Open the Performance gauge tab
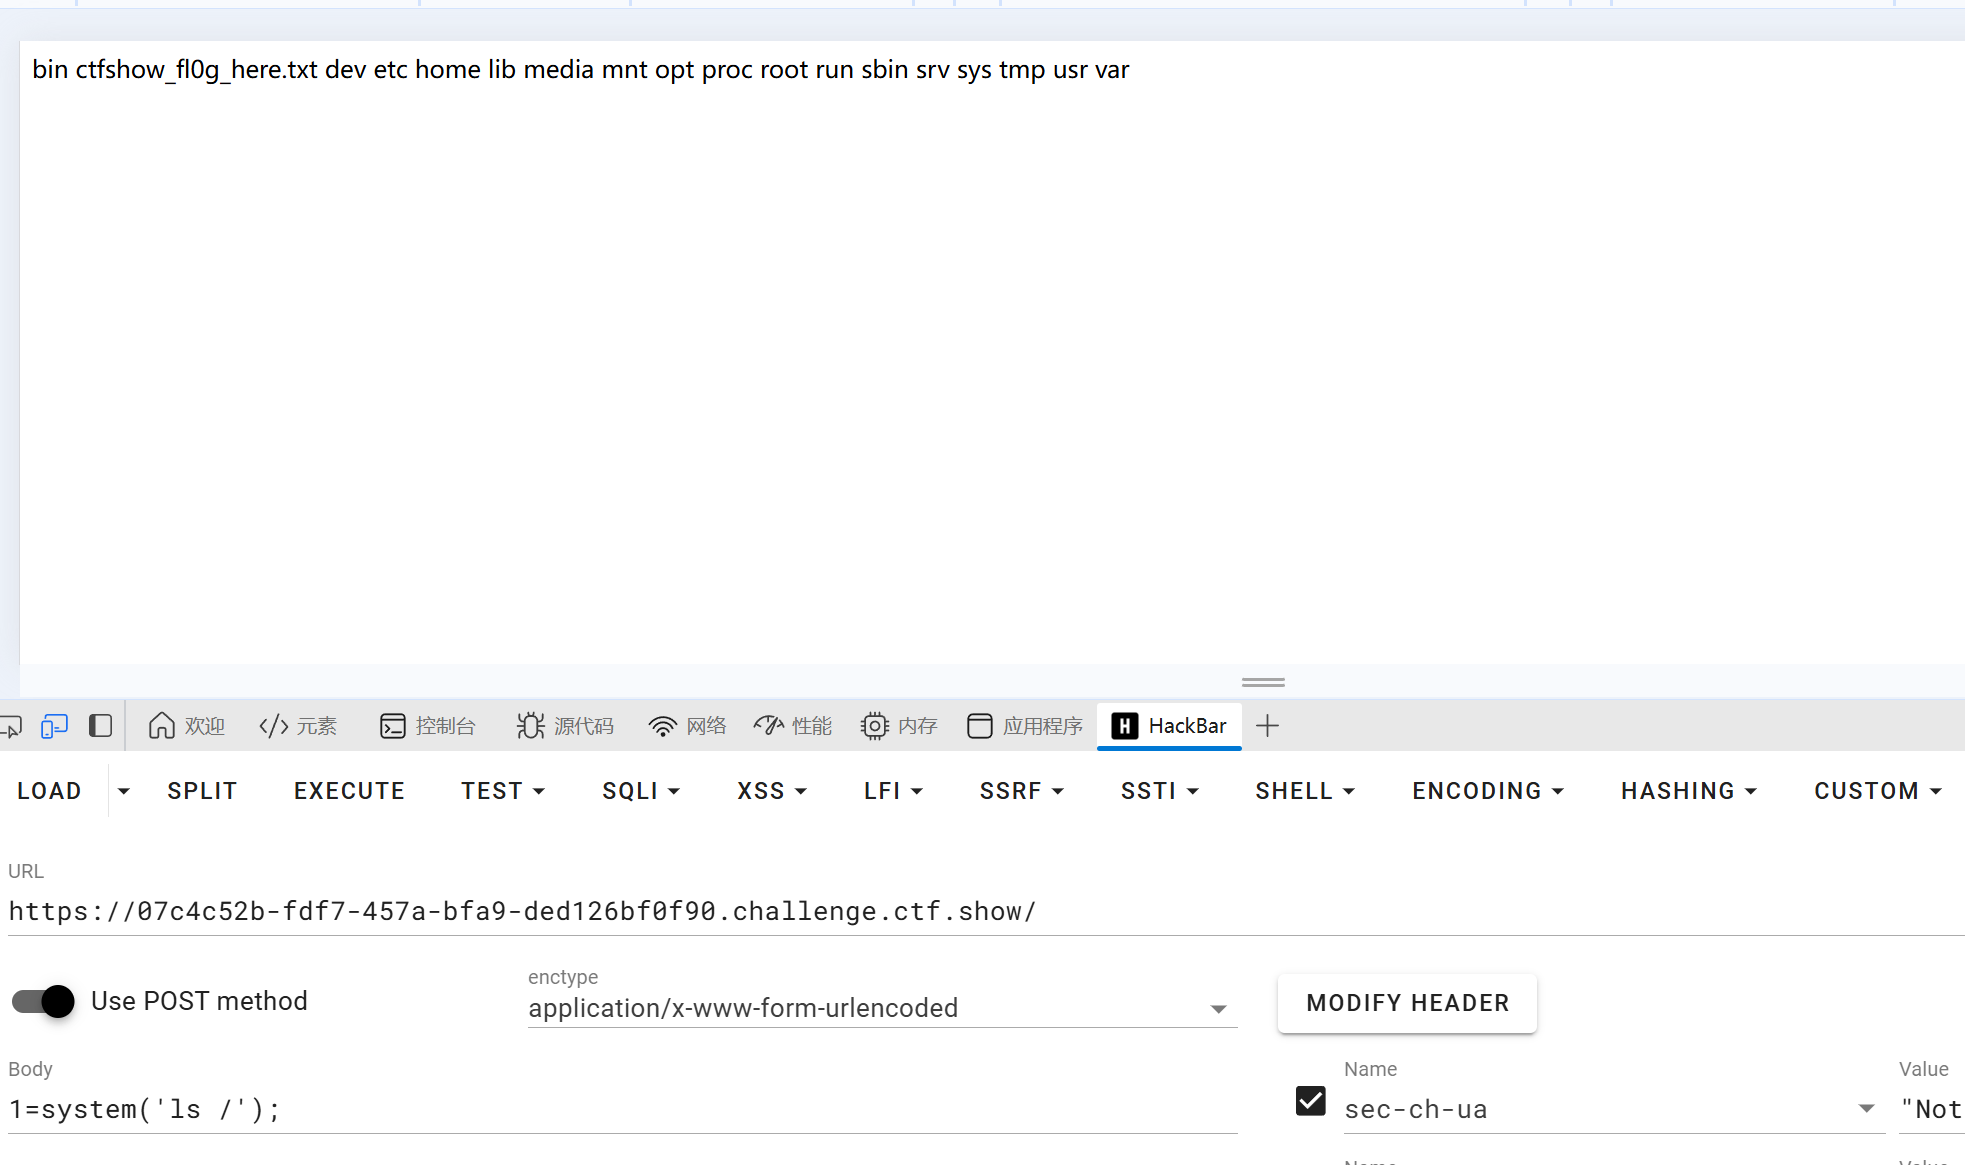1965x1165 pixels. point(793,726)
